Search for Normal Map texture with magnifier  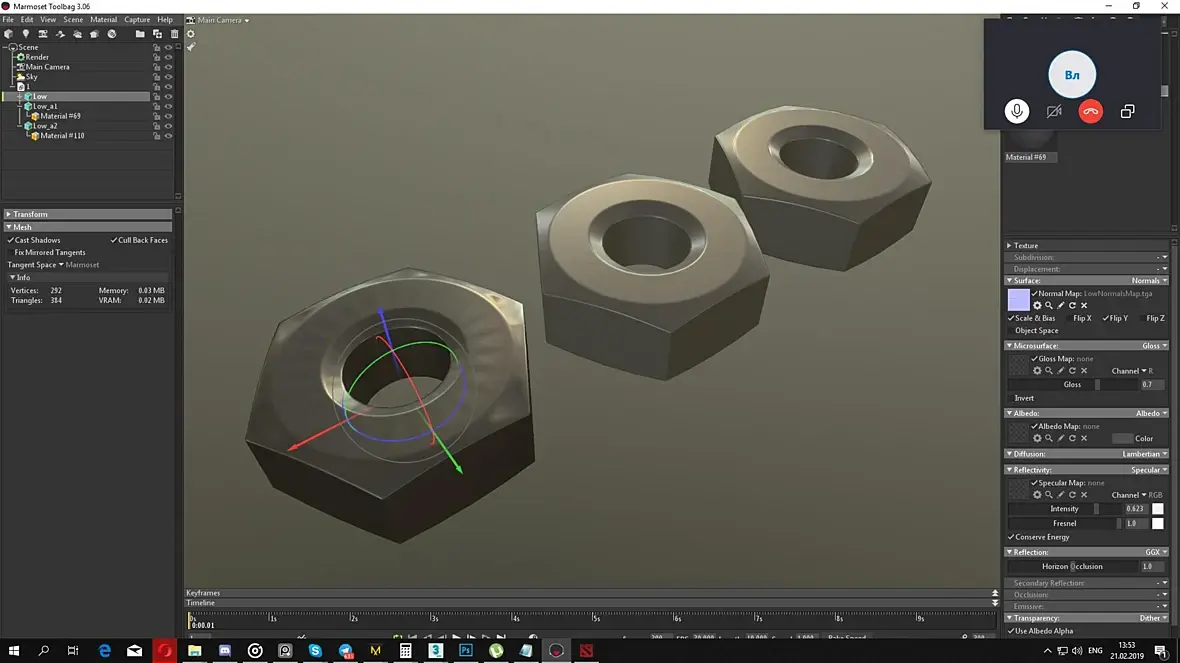(1049, 306)
